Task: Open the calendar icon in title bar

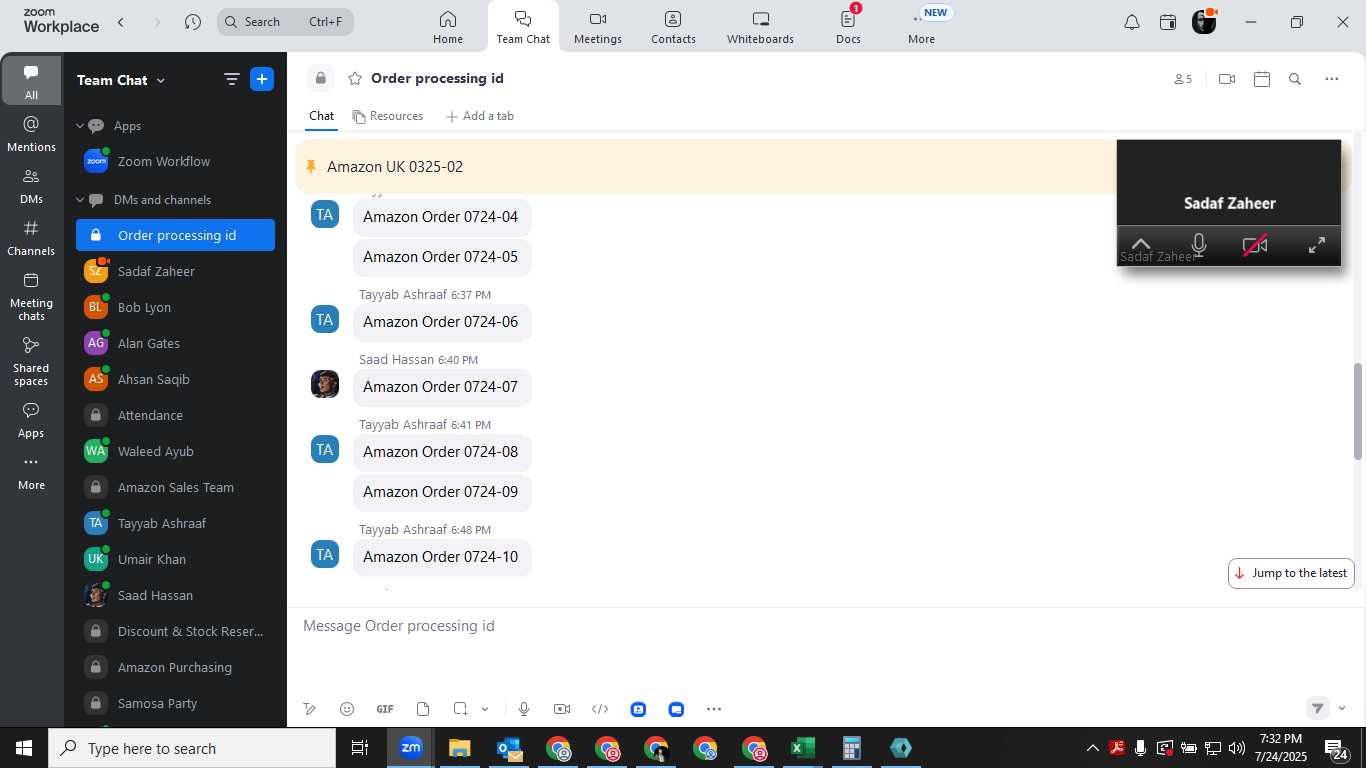Action: pos(1168,22)
